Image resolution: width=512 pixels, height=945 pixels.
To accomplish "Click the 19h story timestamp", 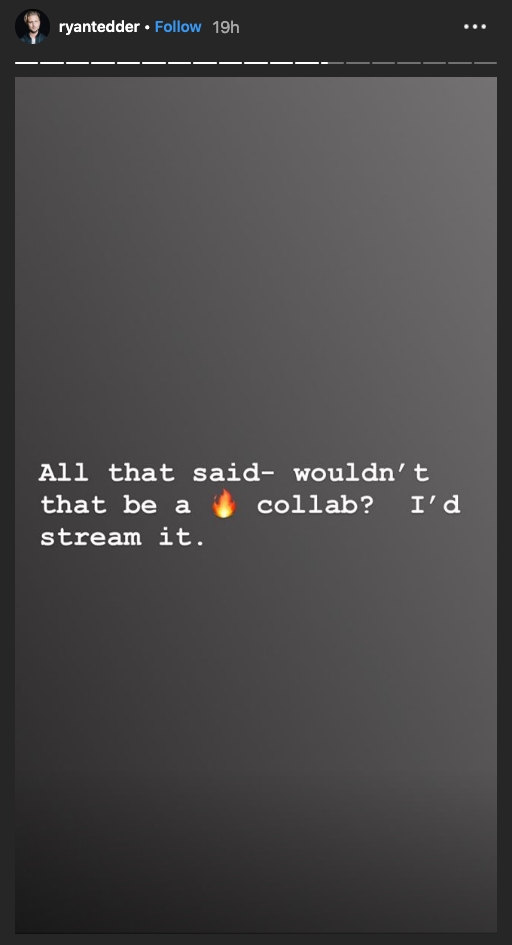I will pos(226,27).
